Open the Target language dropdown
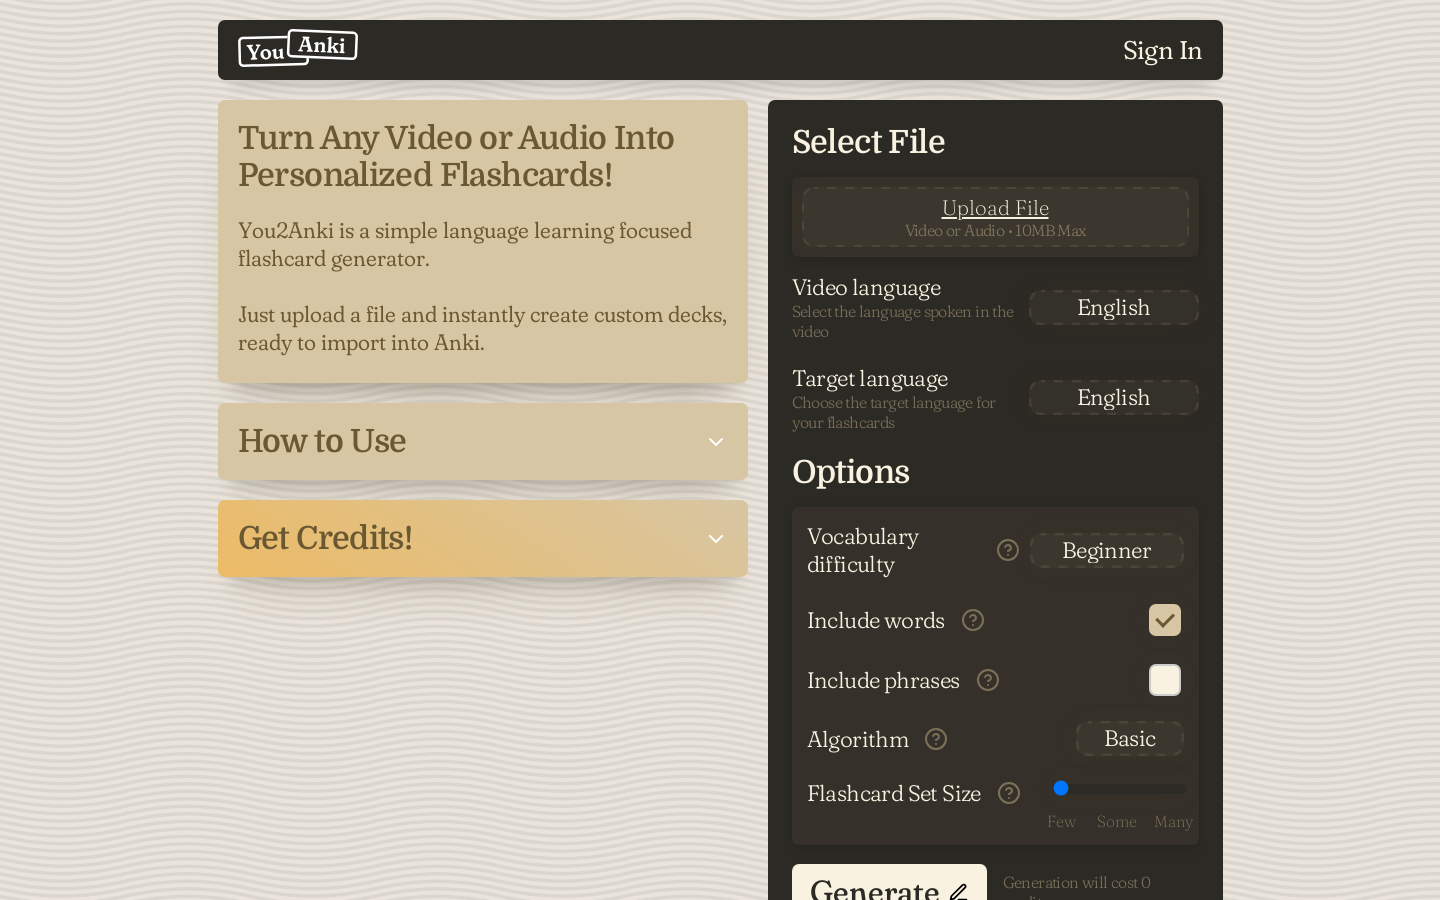The width and height of the screenshot is (1440, 900). click(1114, 397)
